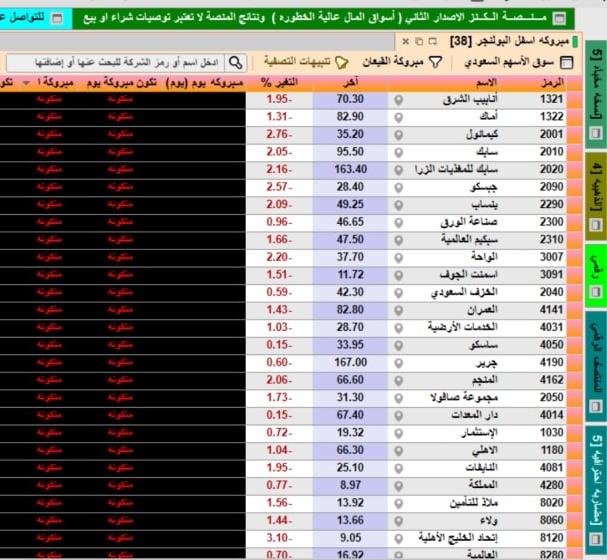Click the pin icon in the 1180 row
Viewport: 607px width, 560px height.
coord(399,451)
